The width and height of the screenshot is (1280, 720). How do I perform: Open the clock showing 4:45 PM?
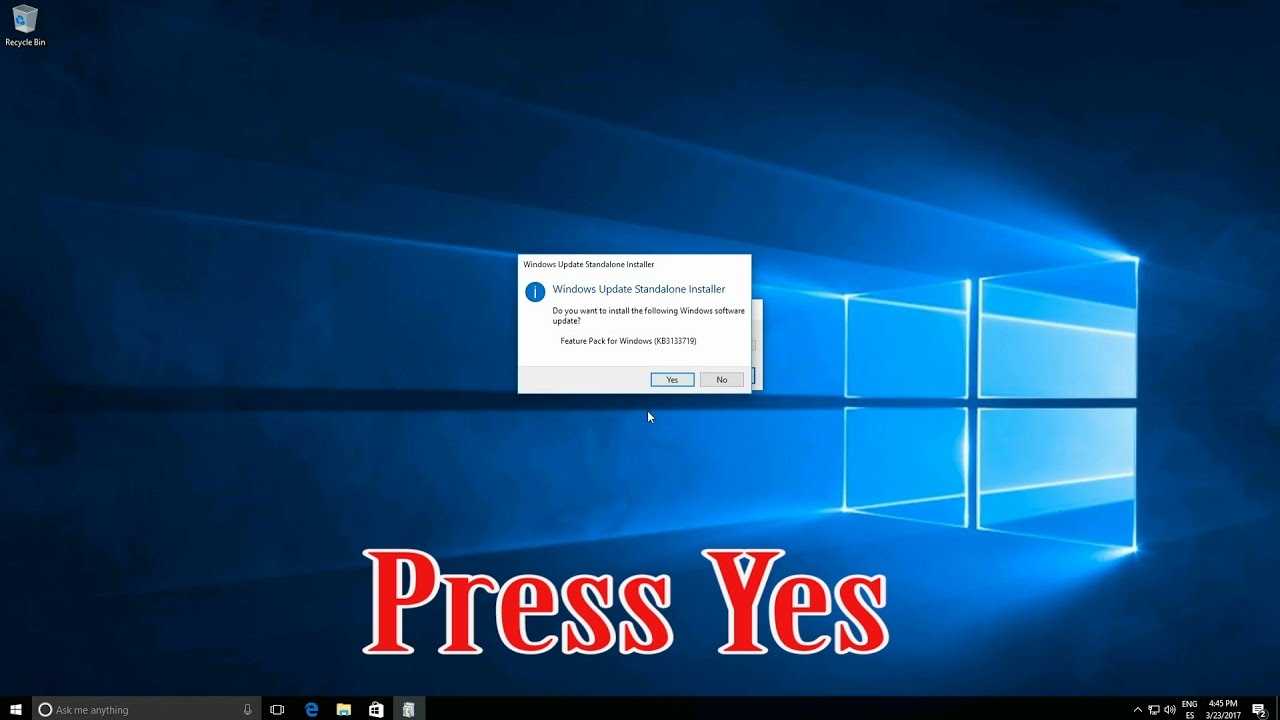point(1223,709)
